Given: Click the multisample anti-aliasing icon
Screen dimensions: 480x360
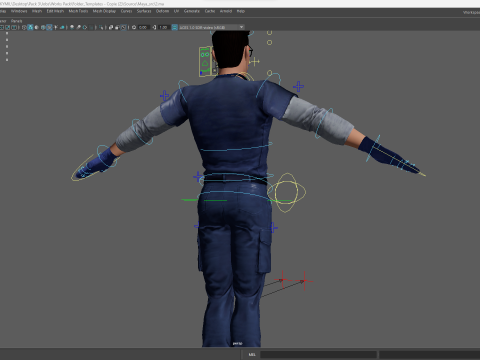Looking at the screenshot, I should tap(85, 27).
